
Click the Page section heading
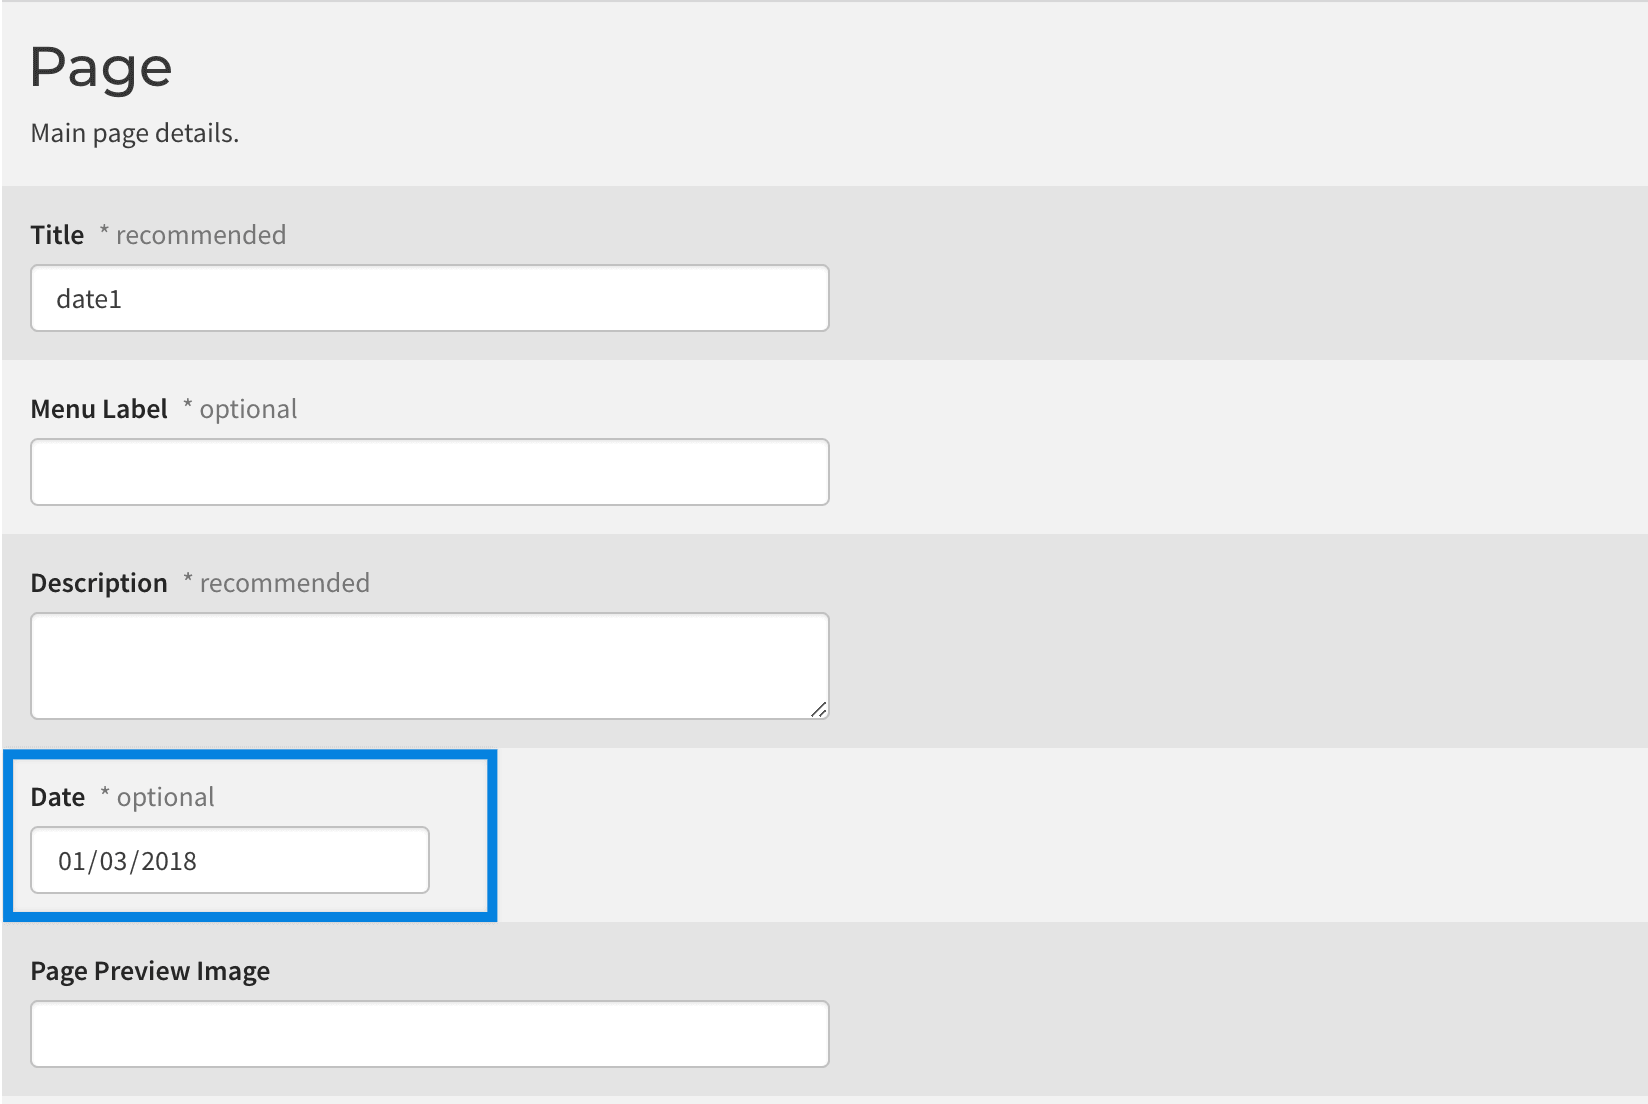click(x=101, y=68)
